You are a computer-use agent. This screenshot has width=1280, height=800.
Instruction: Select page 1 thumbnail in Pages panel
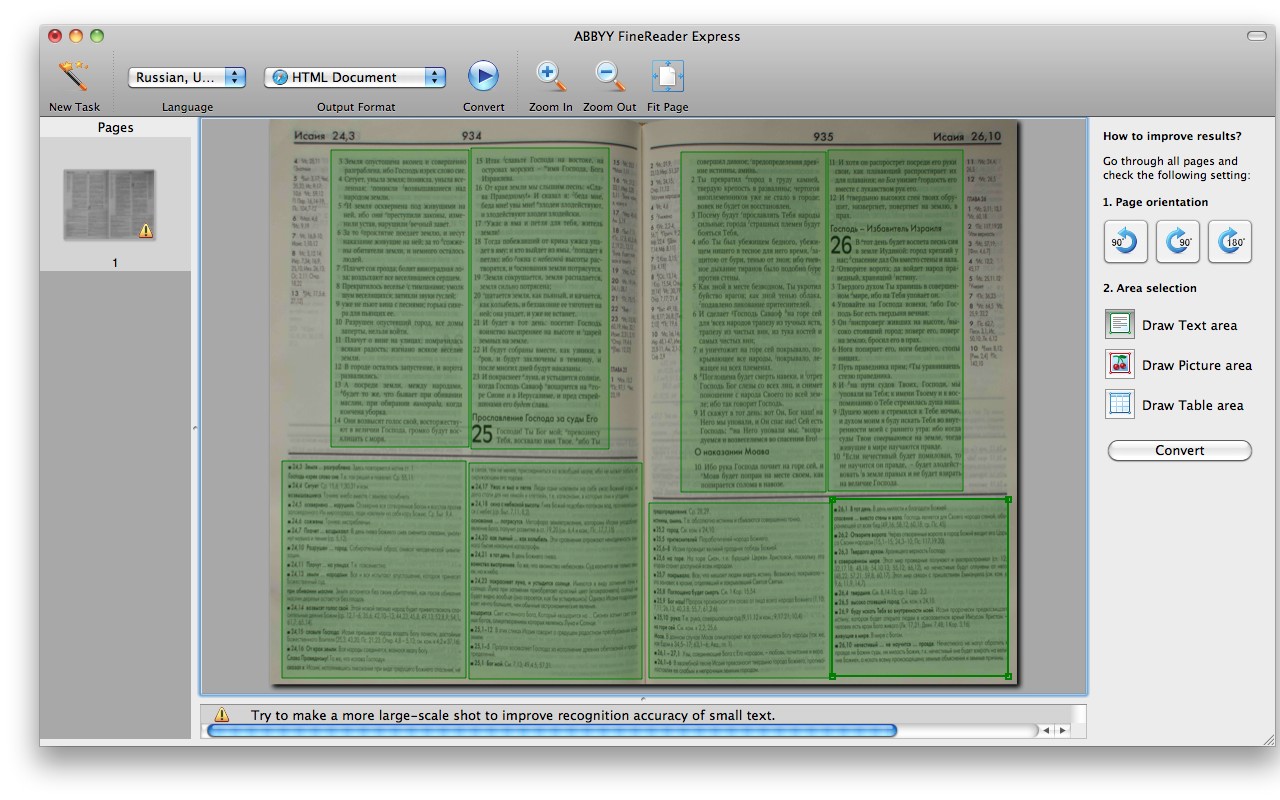click(x=110, y=205)
